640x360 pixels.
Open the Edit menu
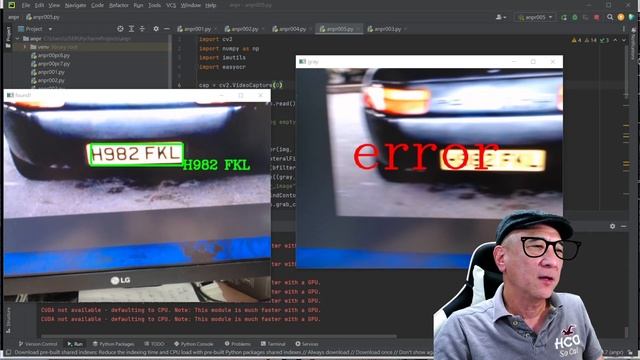point(39,5)
